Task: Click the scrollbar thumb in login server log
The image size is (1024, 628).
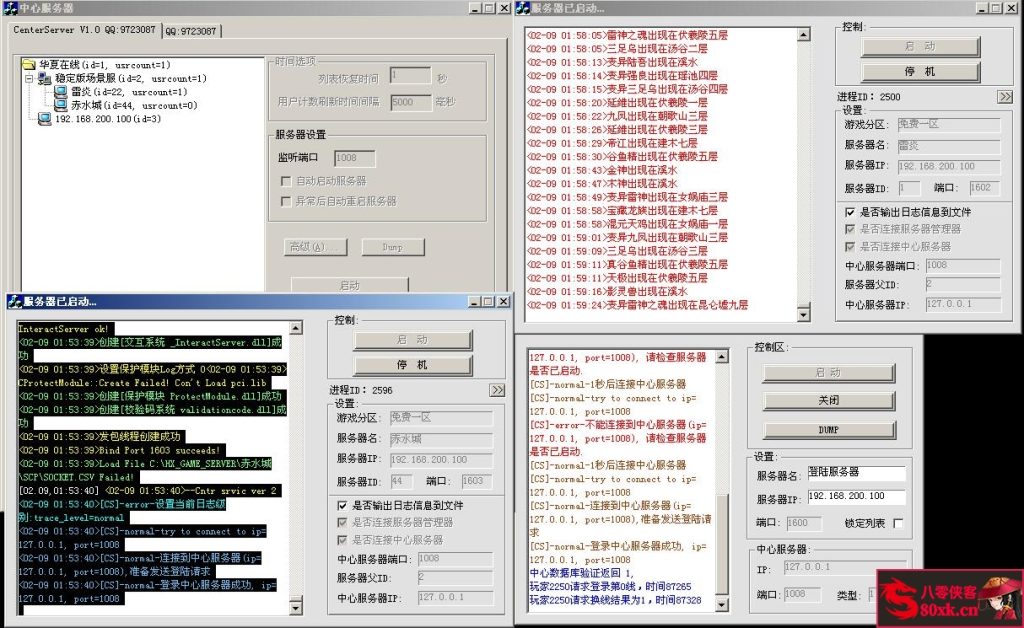Action: click(x=722, y=544)
